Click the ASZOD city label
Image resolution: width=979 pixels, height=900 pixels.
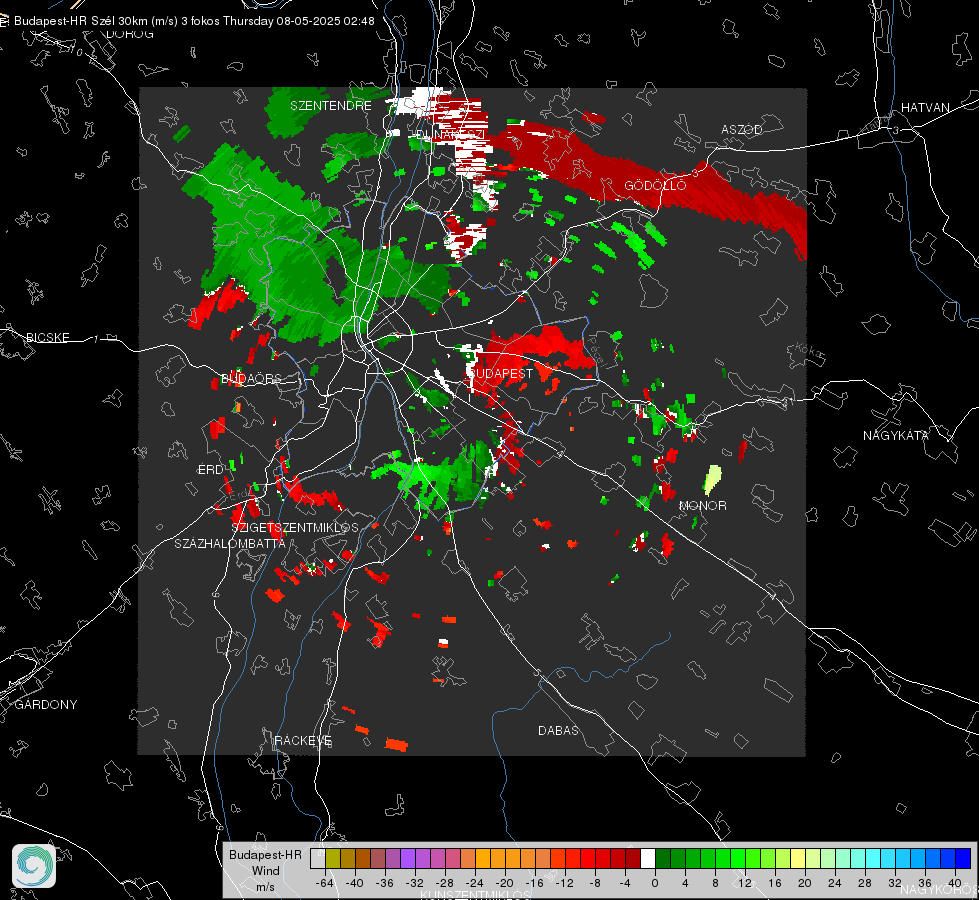742,129
